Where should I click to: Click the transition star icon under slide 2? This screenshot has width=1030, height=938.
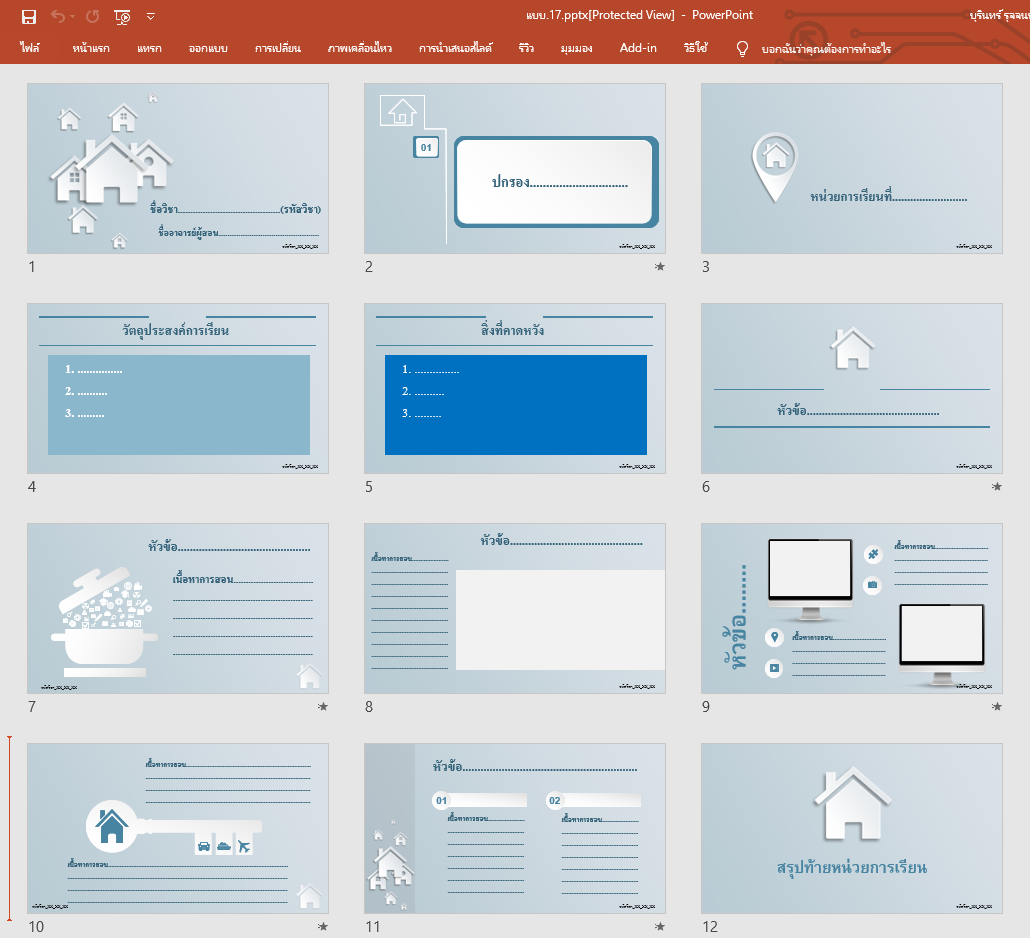659,267
